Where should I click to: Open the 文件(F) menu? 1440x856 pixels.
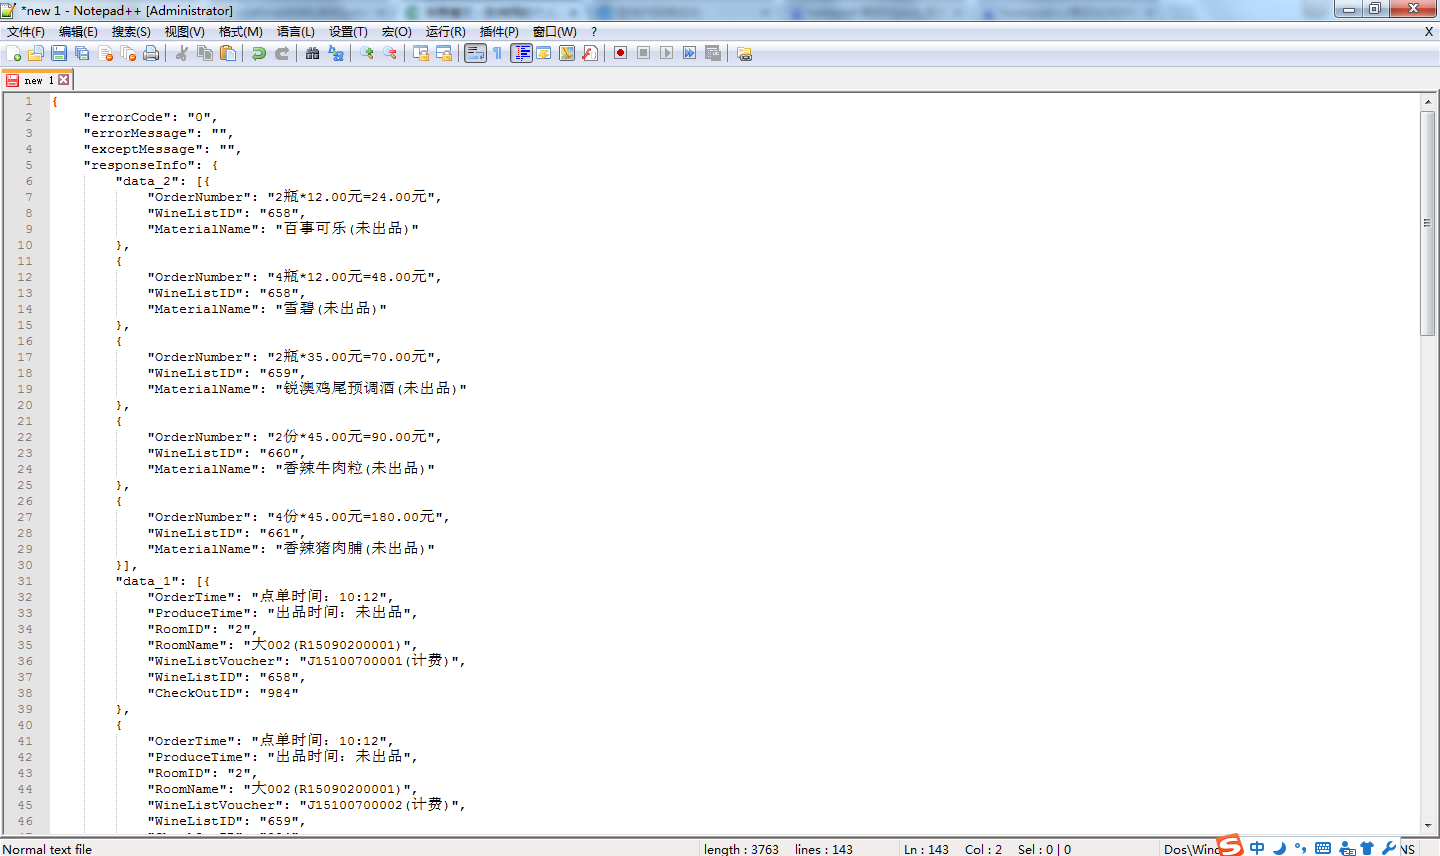[x=26, y=32]
